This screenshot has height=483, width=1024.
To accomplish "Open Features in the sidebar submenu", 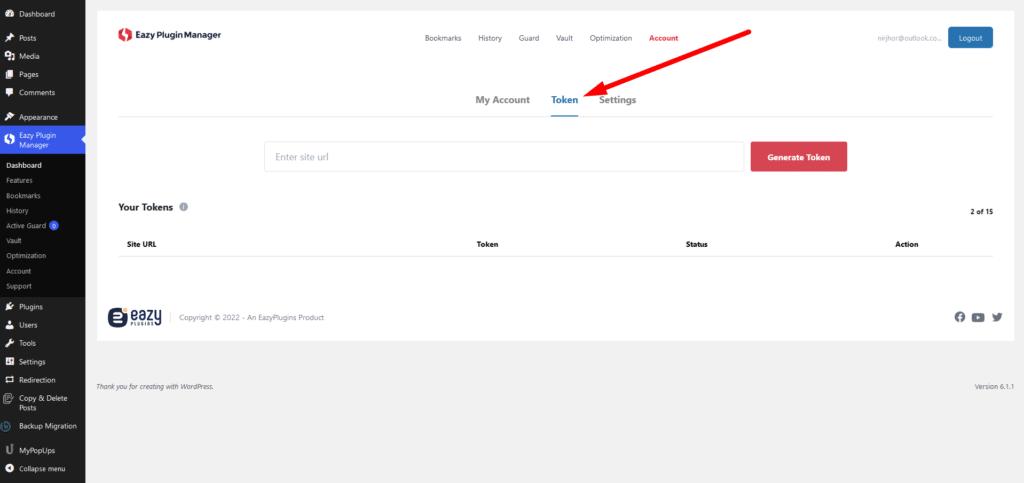I will click(19, 180).
